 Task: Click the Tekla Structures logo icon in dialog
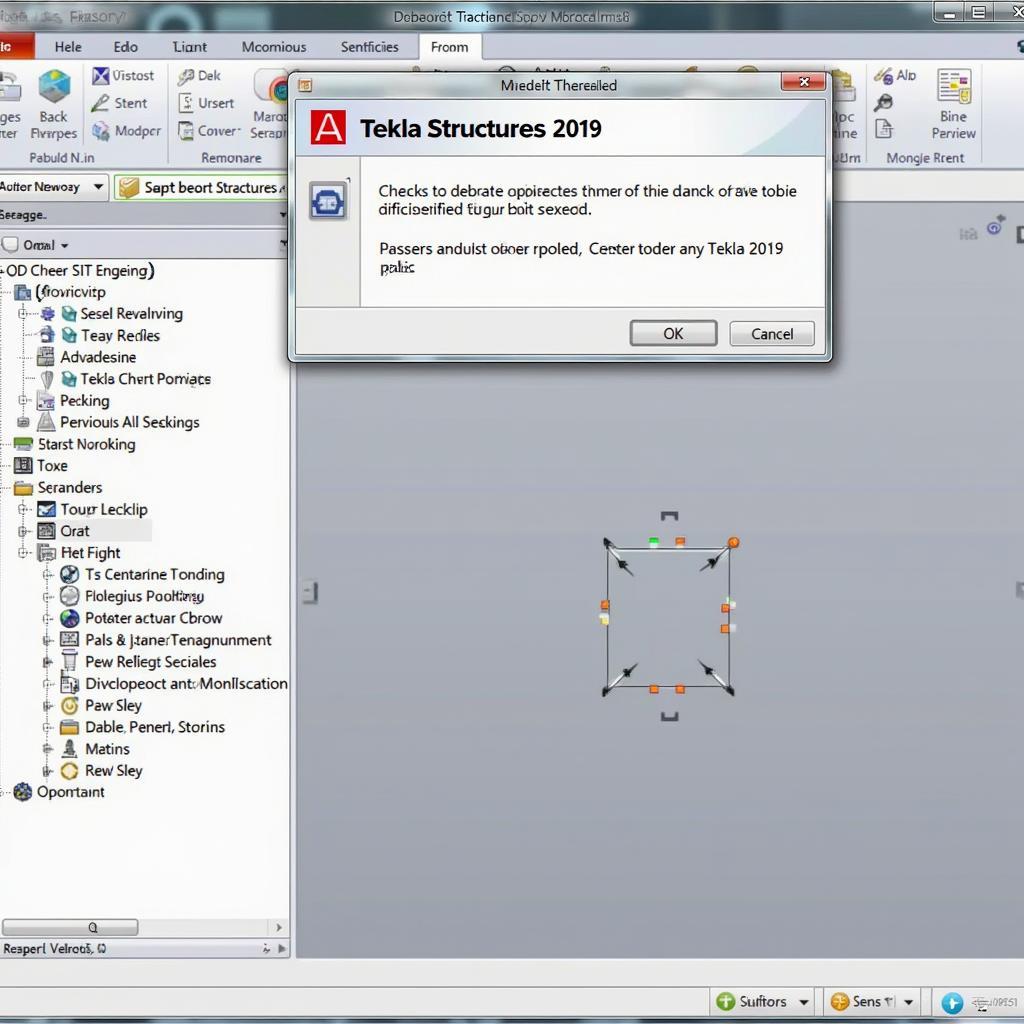[x=328, y=127]
